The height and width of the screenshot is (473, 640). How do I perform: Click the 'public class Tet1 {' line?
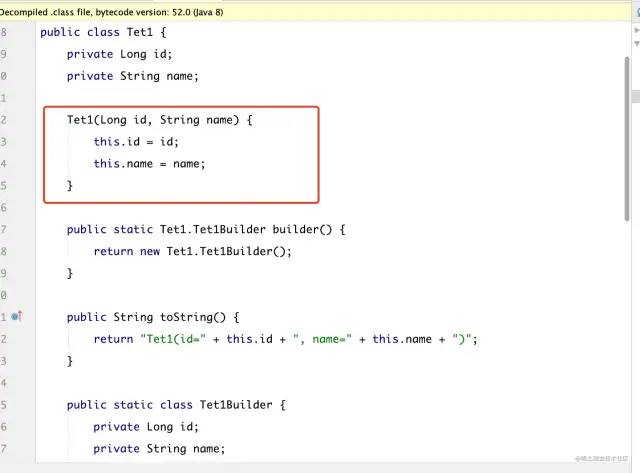click(x=103, y=32)
